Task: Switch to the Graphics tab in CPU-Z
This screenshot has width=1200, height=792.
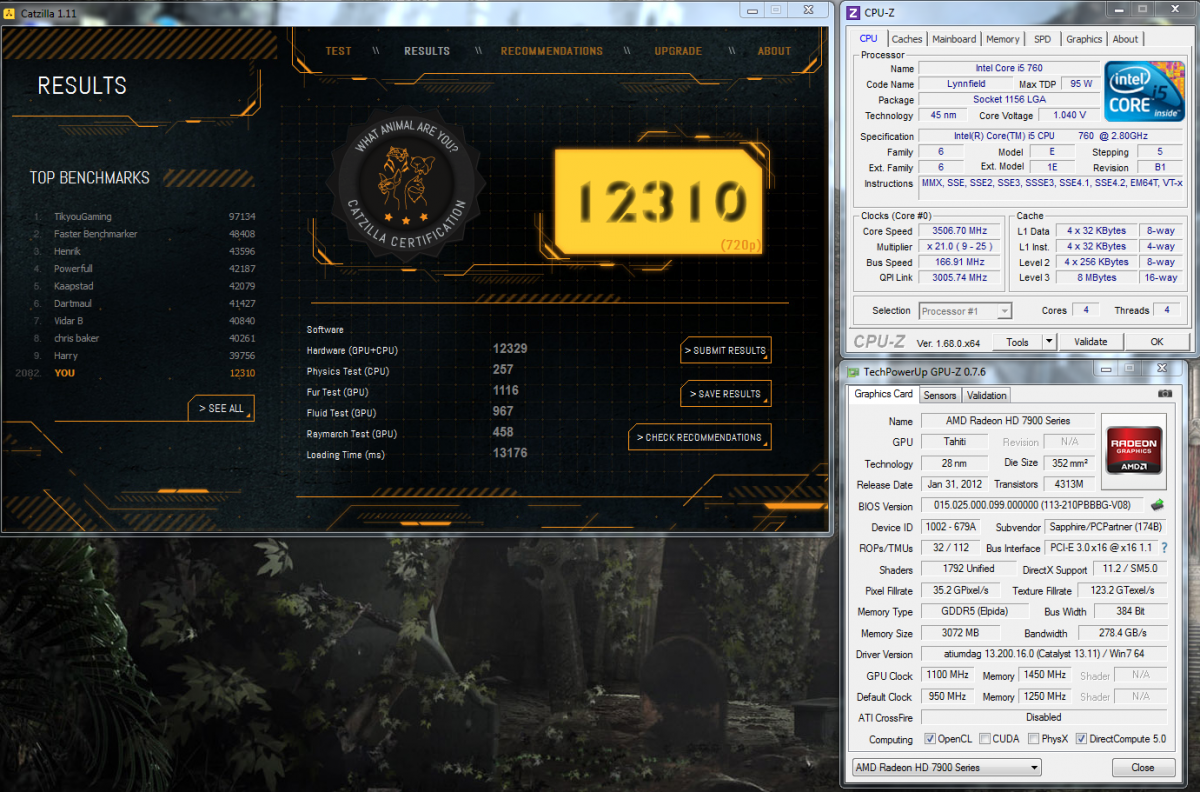Action: coord(1084,39)
